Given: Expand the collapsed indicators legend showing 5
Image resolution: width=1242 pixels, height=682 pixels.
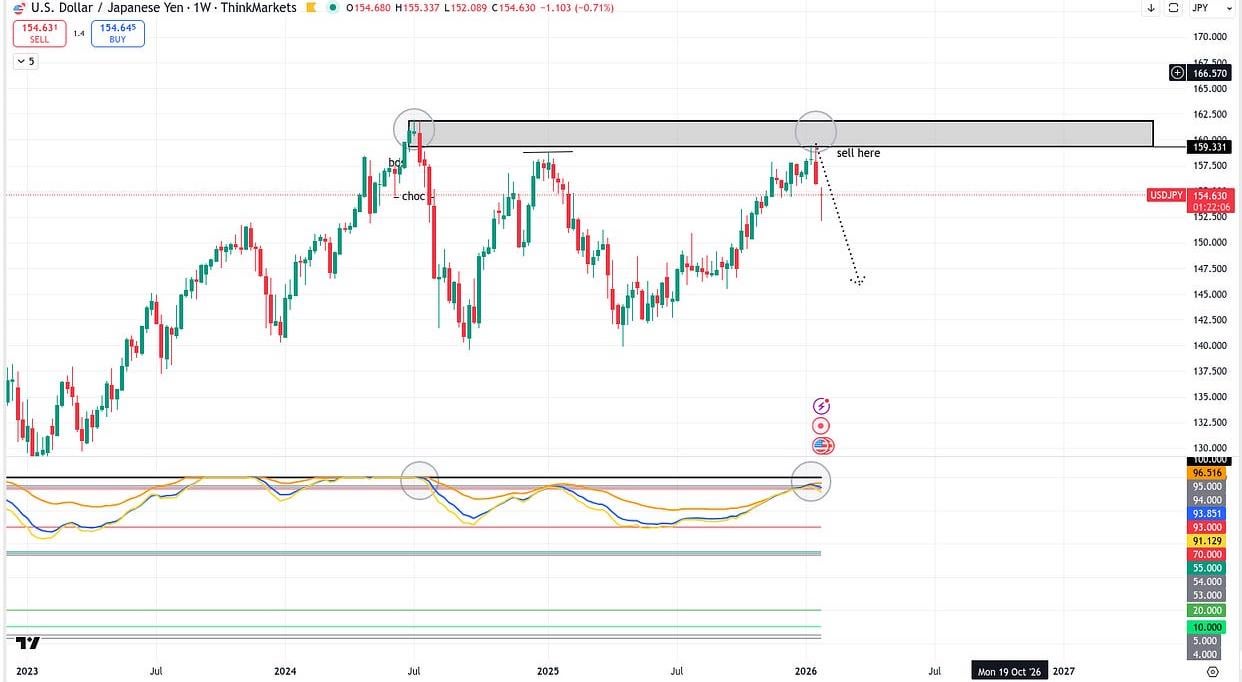Looking at the screenshot, I should [x=24, y=61].
